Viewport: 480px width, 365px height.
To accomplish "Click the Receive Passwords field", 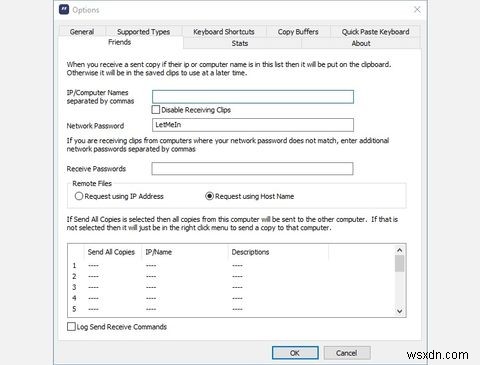I will coord(252,169).
